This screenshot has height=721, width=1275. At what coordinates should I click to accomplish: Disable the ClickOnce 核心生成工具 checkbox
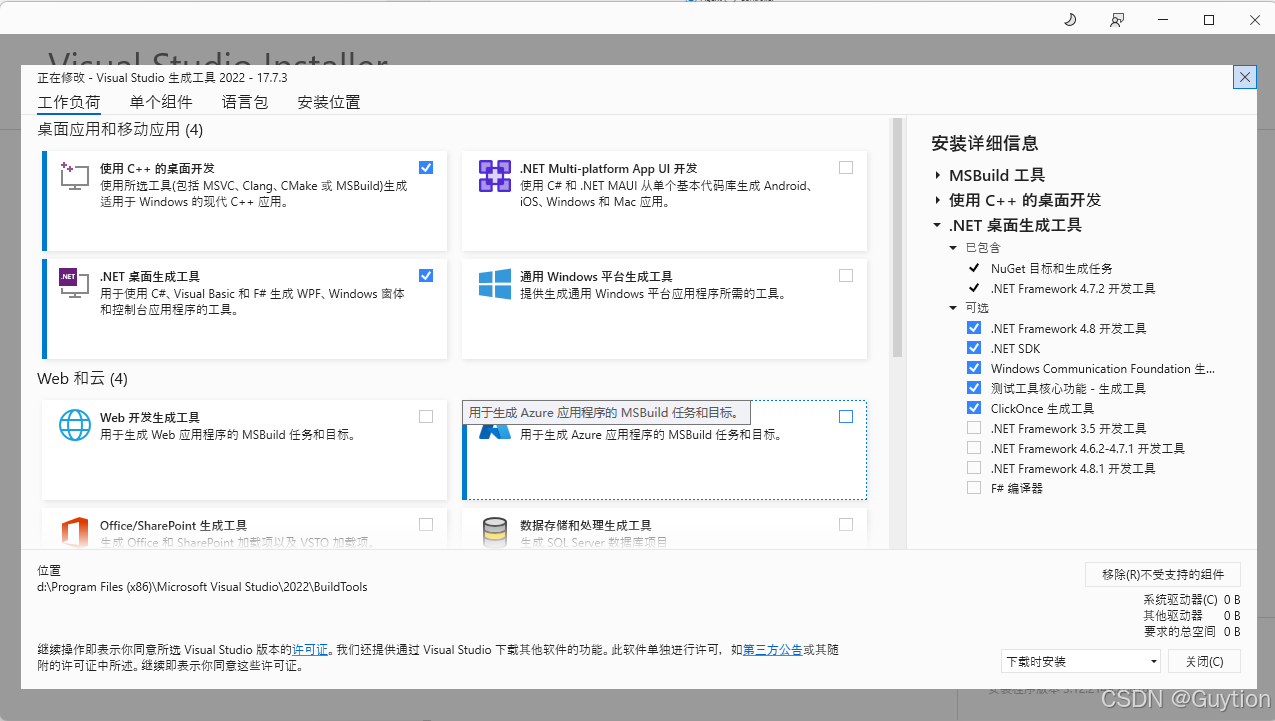click(x=974, y=407)
